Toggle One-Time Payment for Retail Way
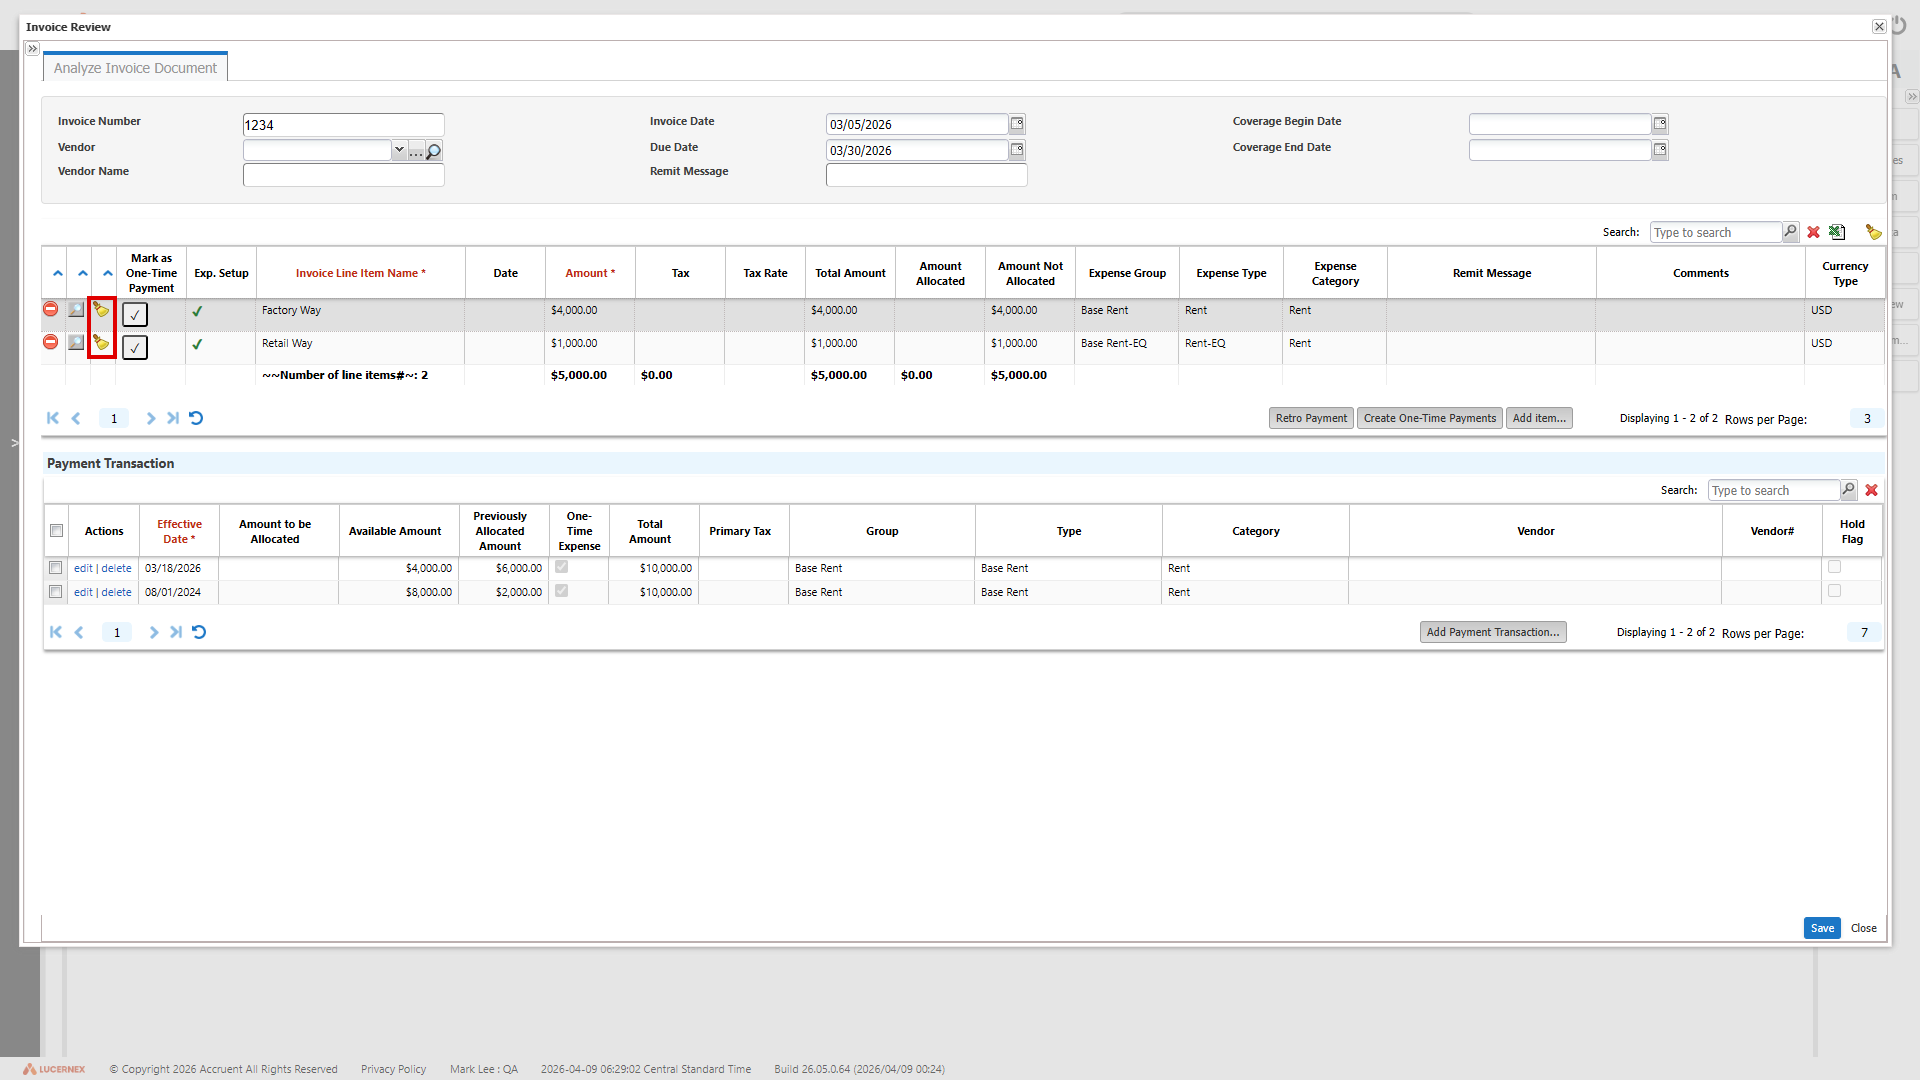Viewport: 1920px width, 1080px height. (x=135, y=347)
